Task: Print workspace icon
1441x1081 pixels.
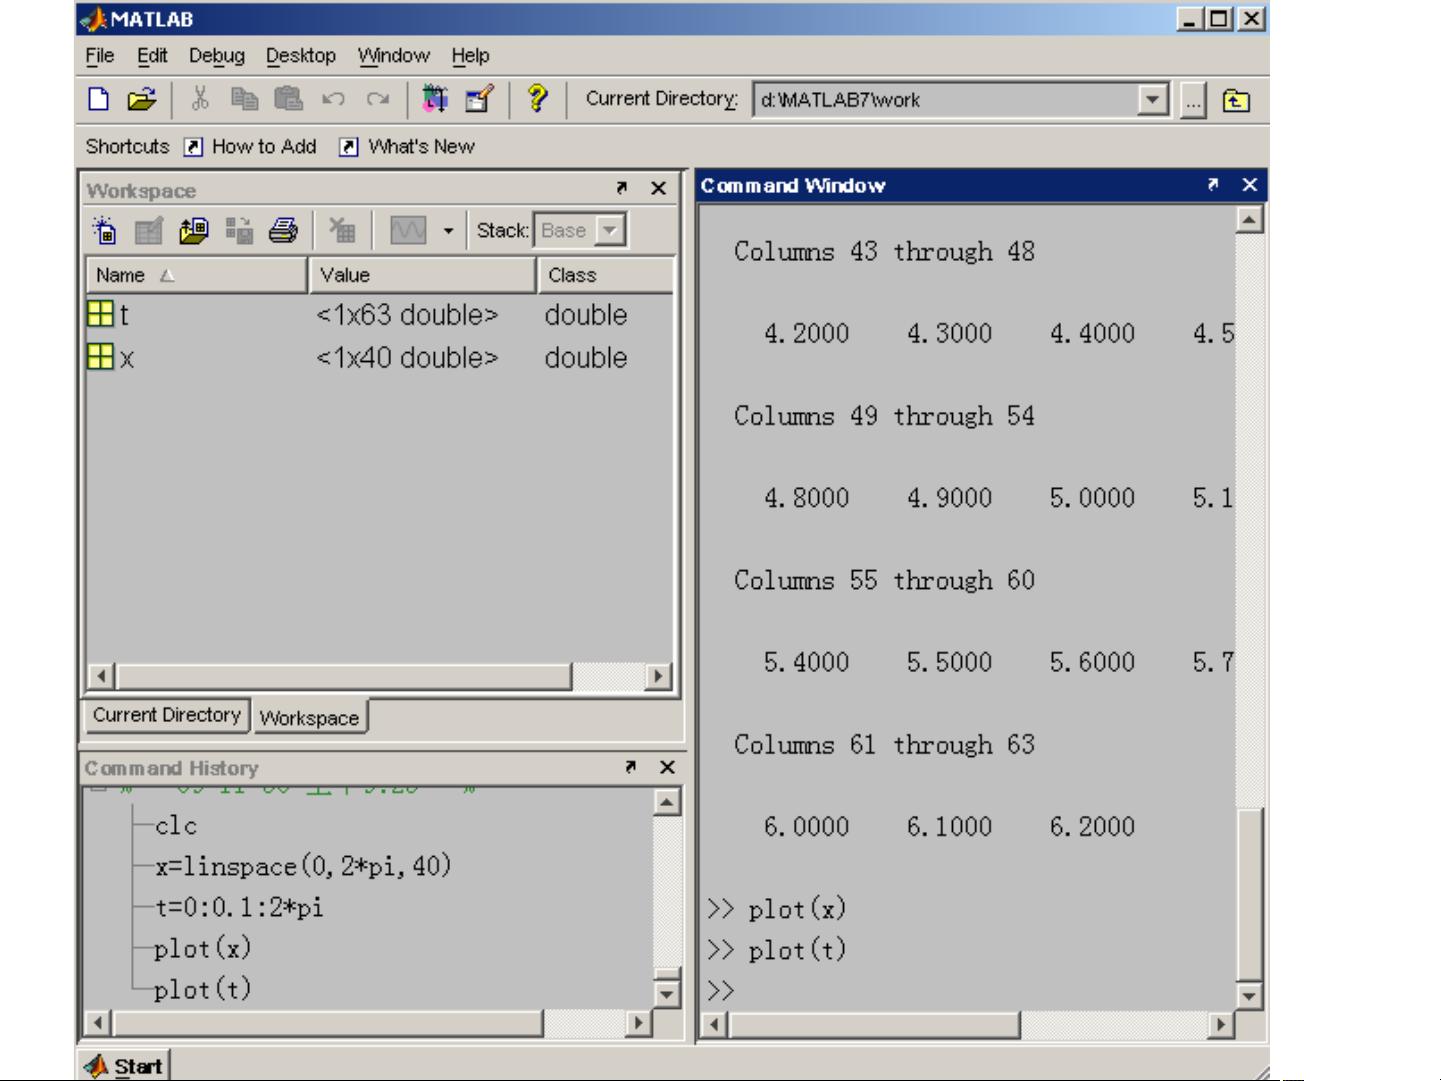Action: [x=284, y=230]
